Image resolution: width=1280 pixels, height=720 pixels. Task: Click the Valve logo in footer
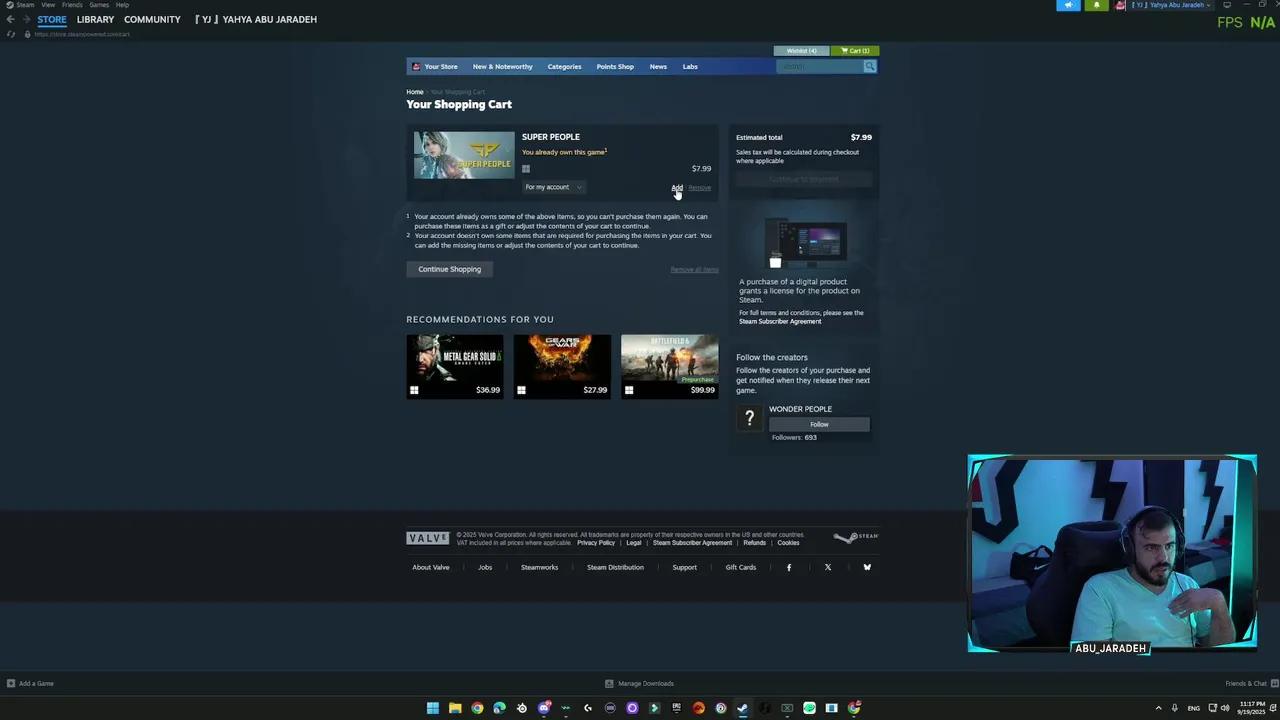tap(428, 538)
